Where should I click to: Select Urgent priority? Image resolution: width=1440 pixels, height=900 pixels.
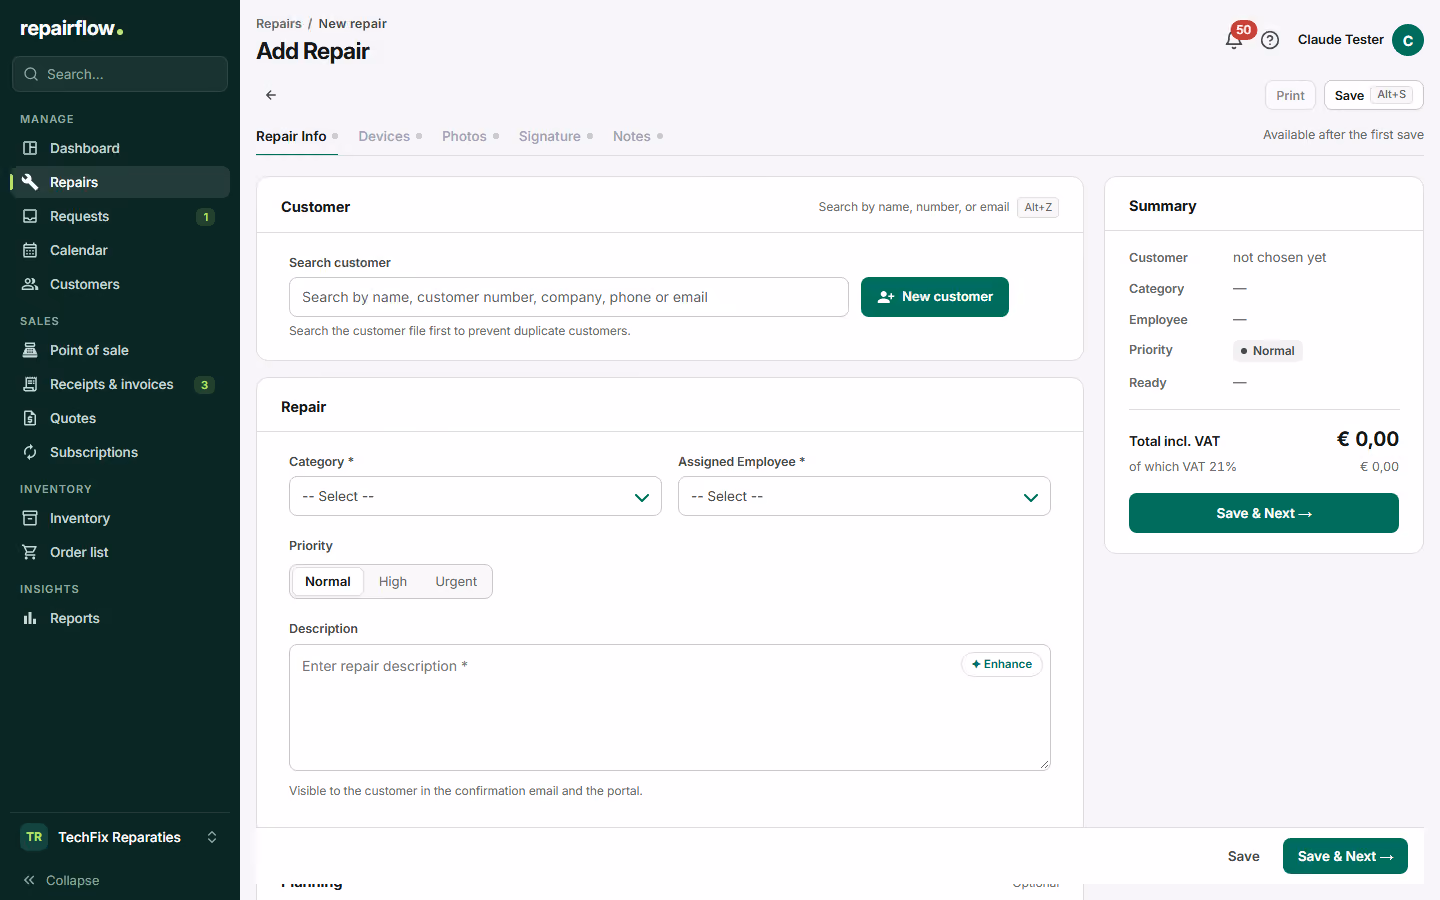[x=456, y=582]
